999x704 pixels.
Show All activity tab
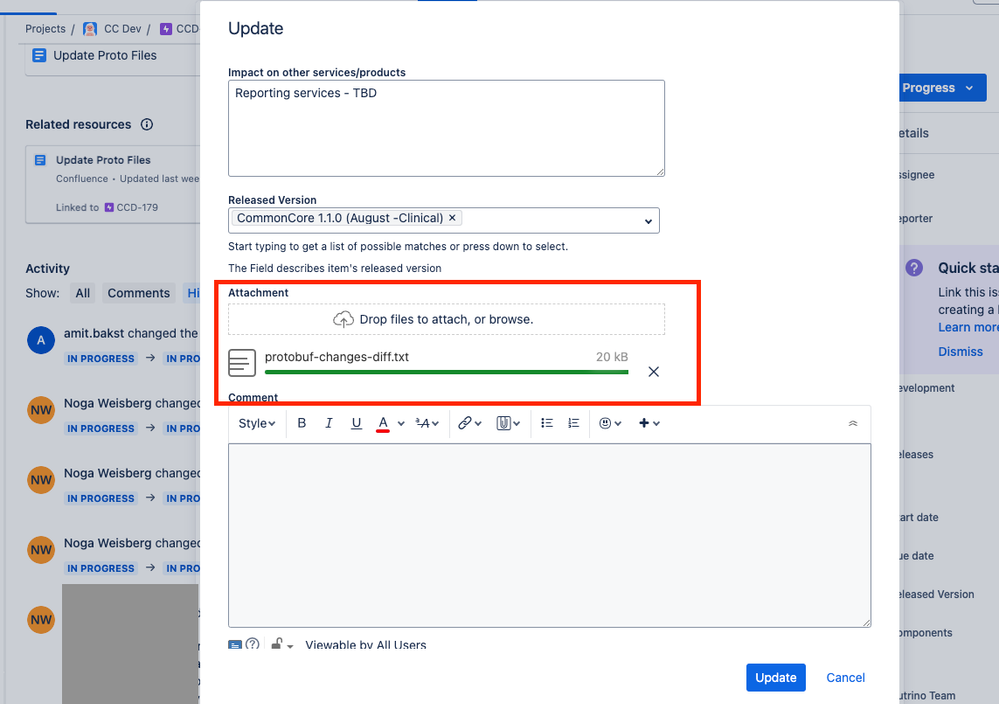pos(83,293)
